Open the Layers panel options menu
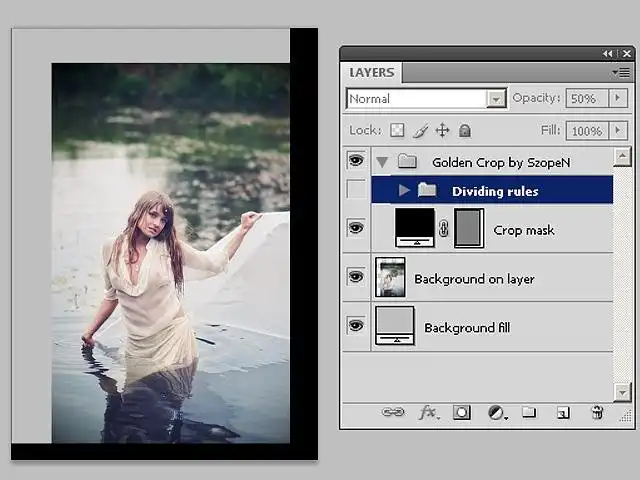The width and height of the screenshot is (640, 480). (x=621, y=73)
